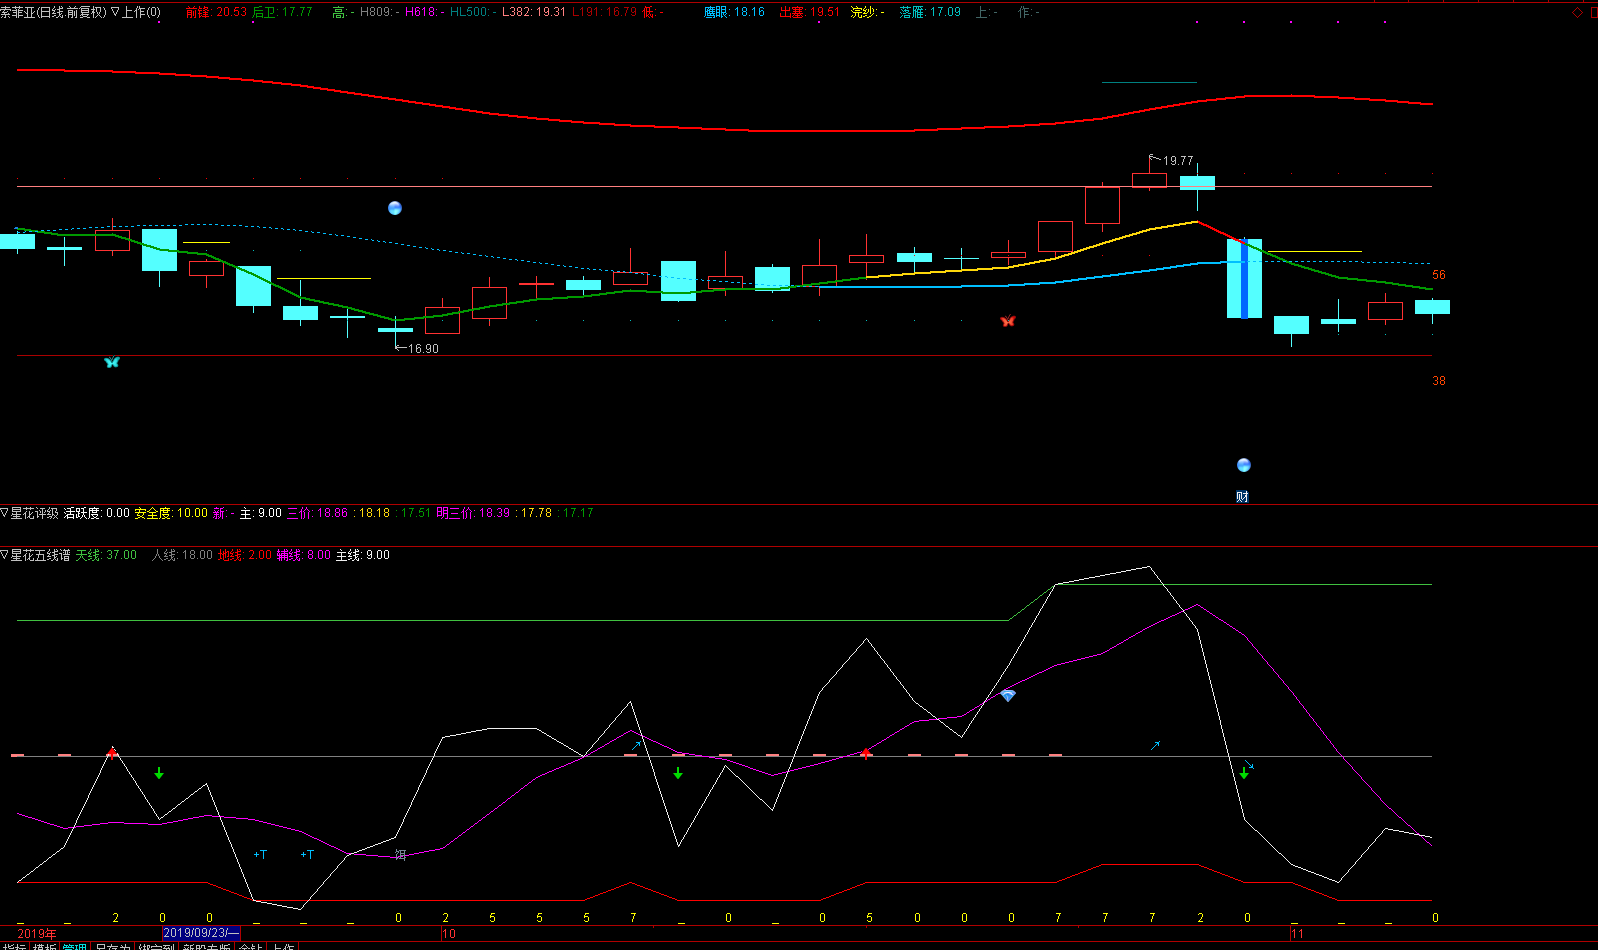This screenshot has width=1598, height=950.
Task: Click the 16.90 low price label
Action: pyautogui.click(x=423, y=349)
